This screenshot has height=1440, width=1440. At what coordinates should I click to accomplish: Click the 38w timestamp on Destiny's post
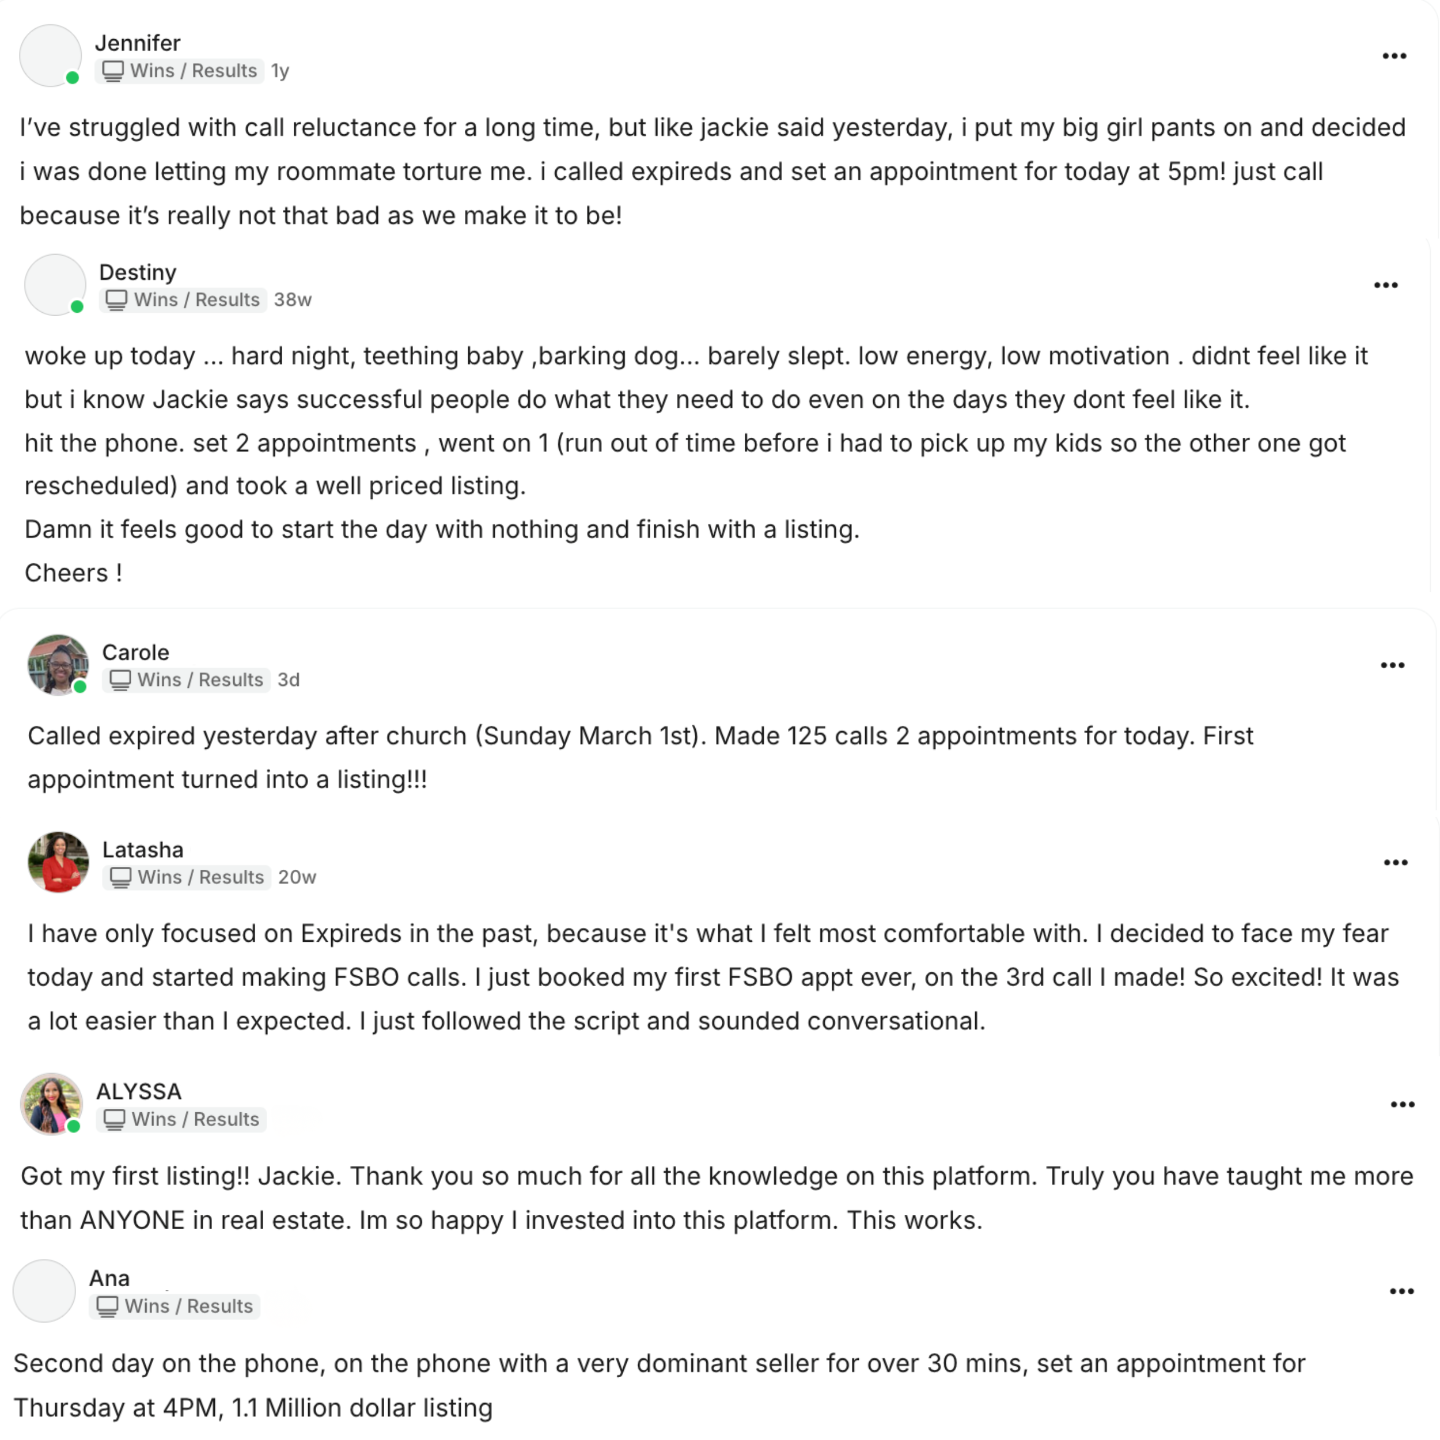293,300
